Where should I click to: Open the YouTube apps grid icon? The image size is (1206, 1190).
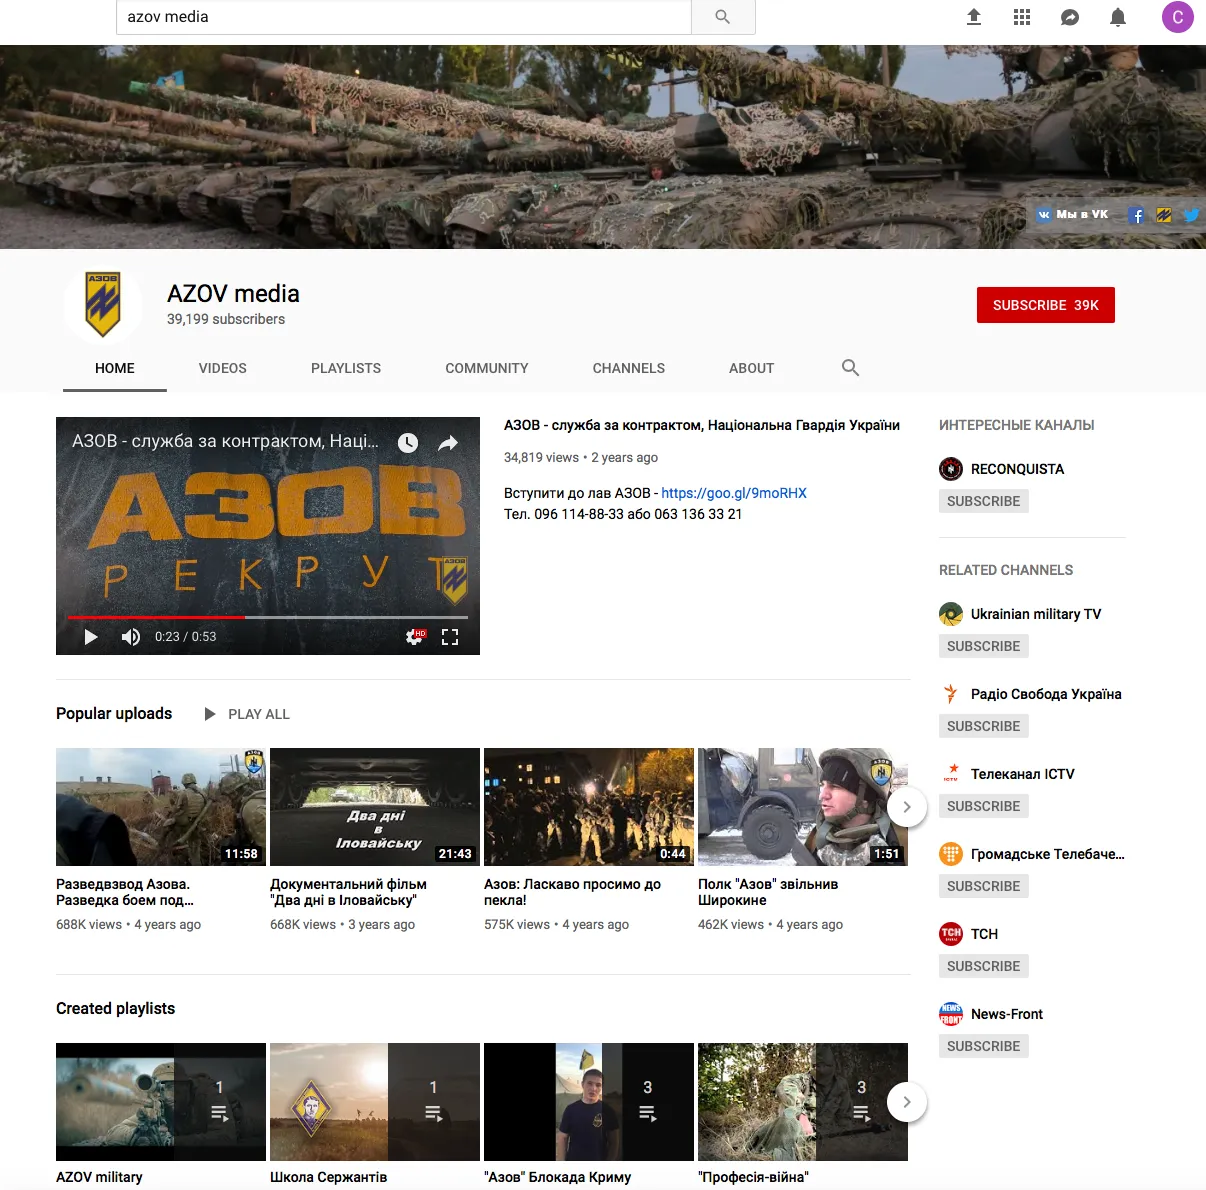click(1022, 17)
